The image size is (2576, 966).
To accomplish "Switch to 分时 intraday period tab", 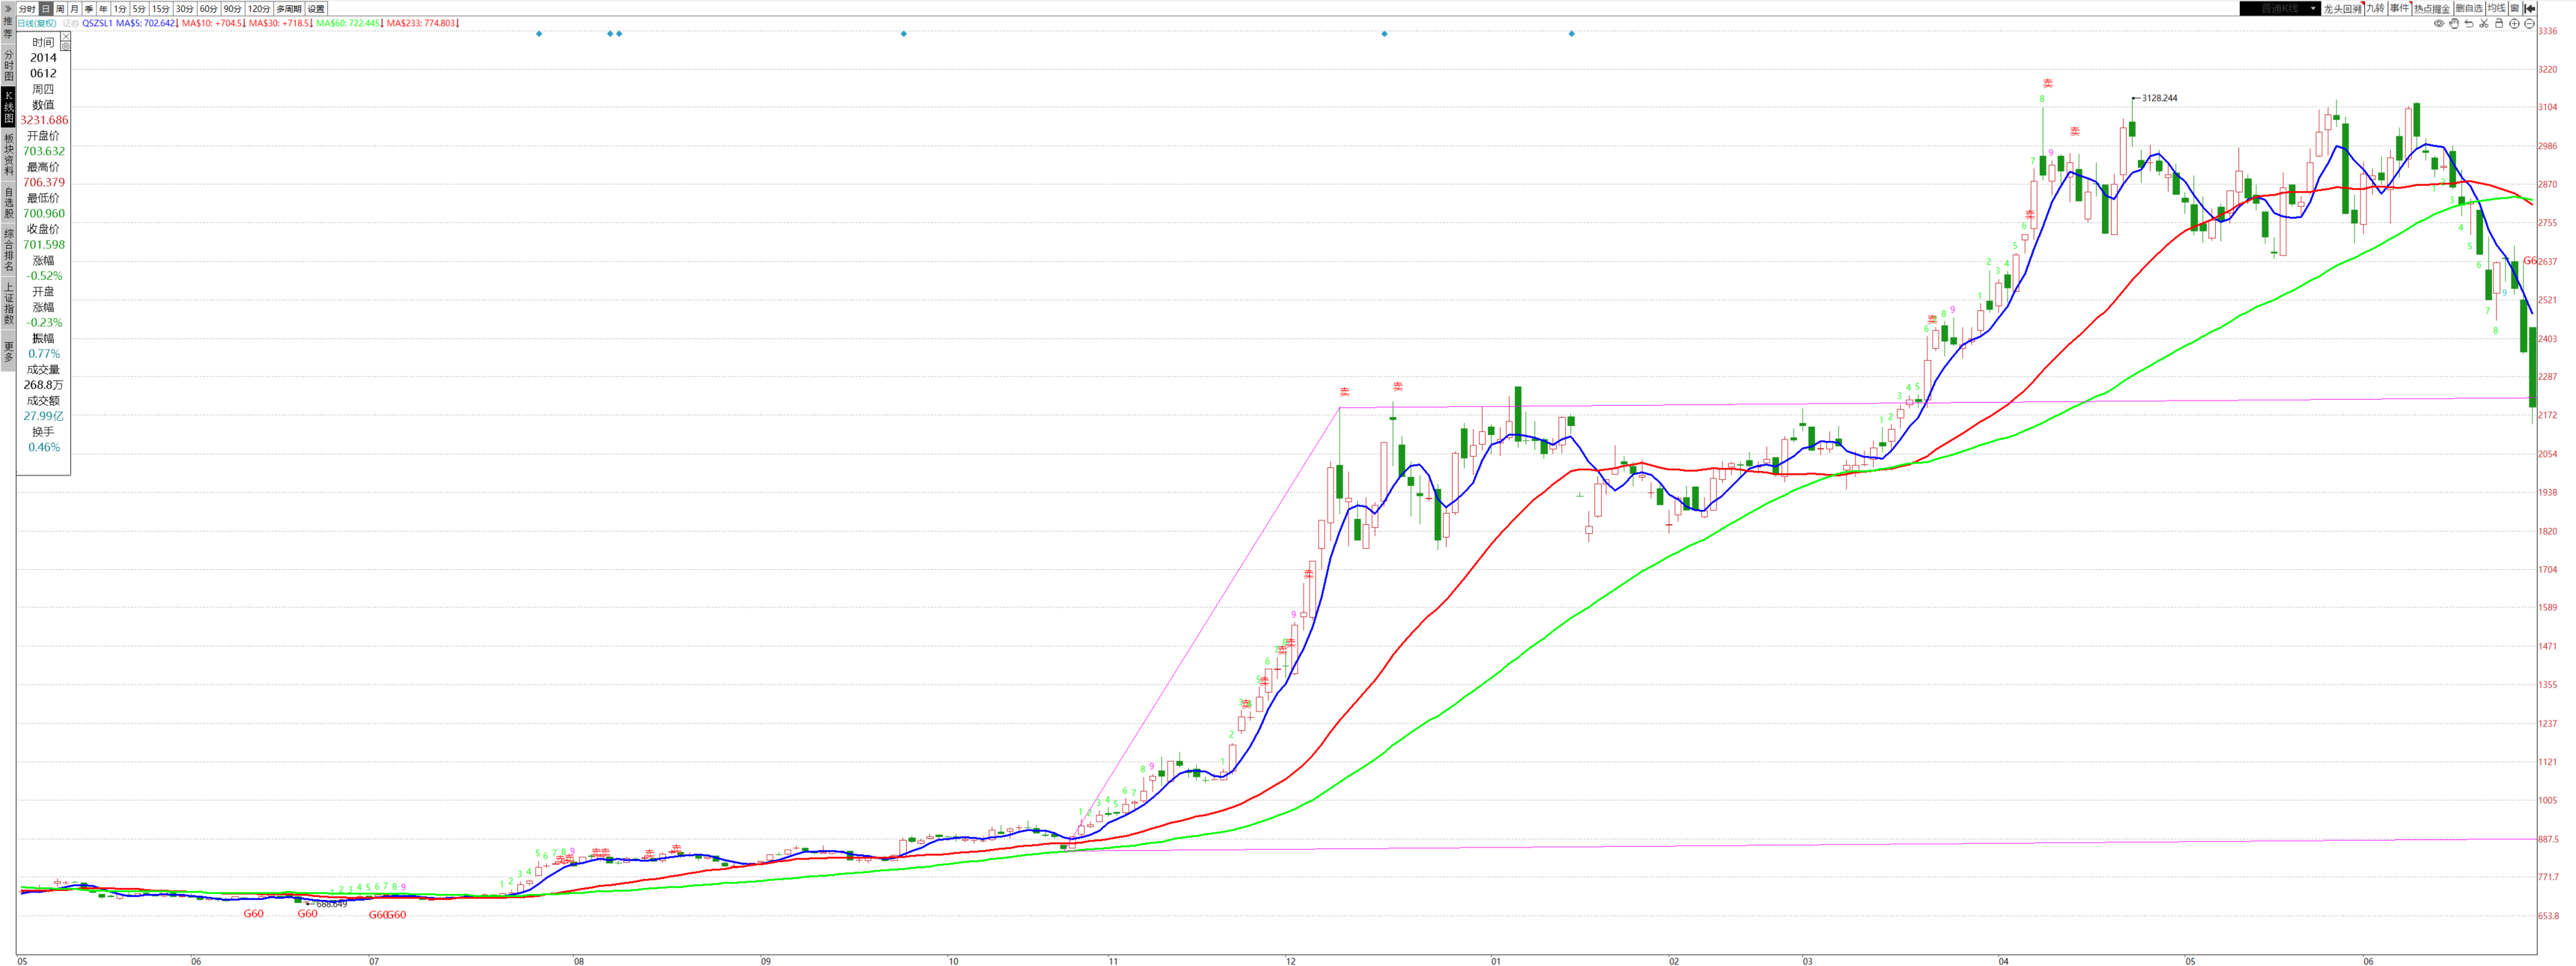I will 27,8.
